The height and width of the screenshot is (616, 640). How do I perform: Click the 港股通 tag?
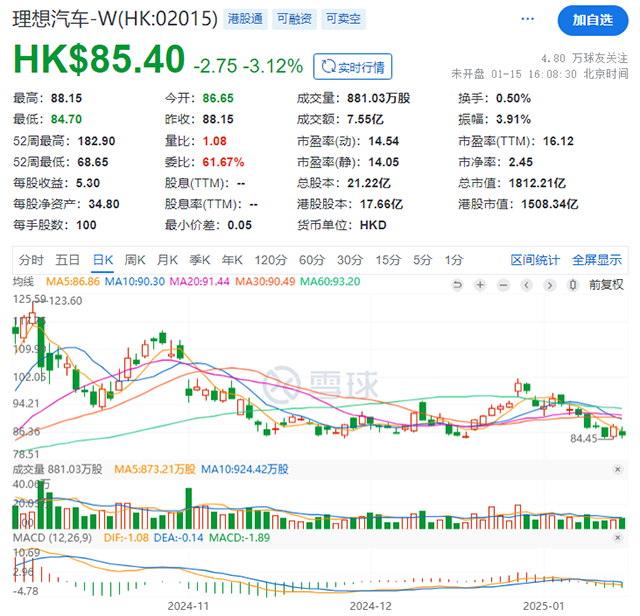pos(245,19)
